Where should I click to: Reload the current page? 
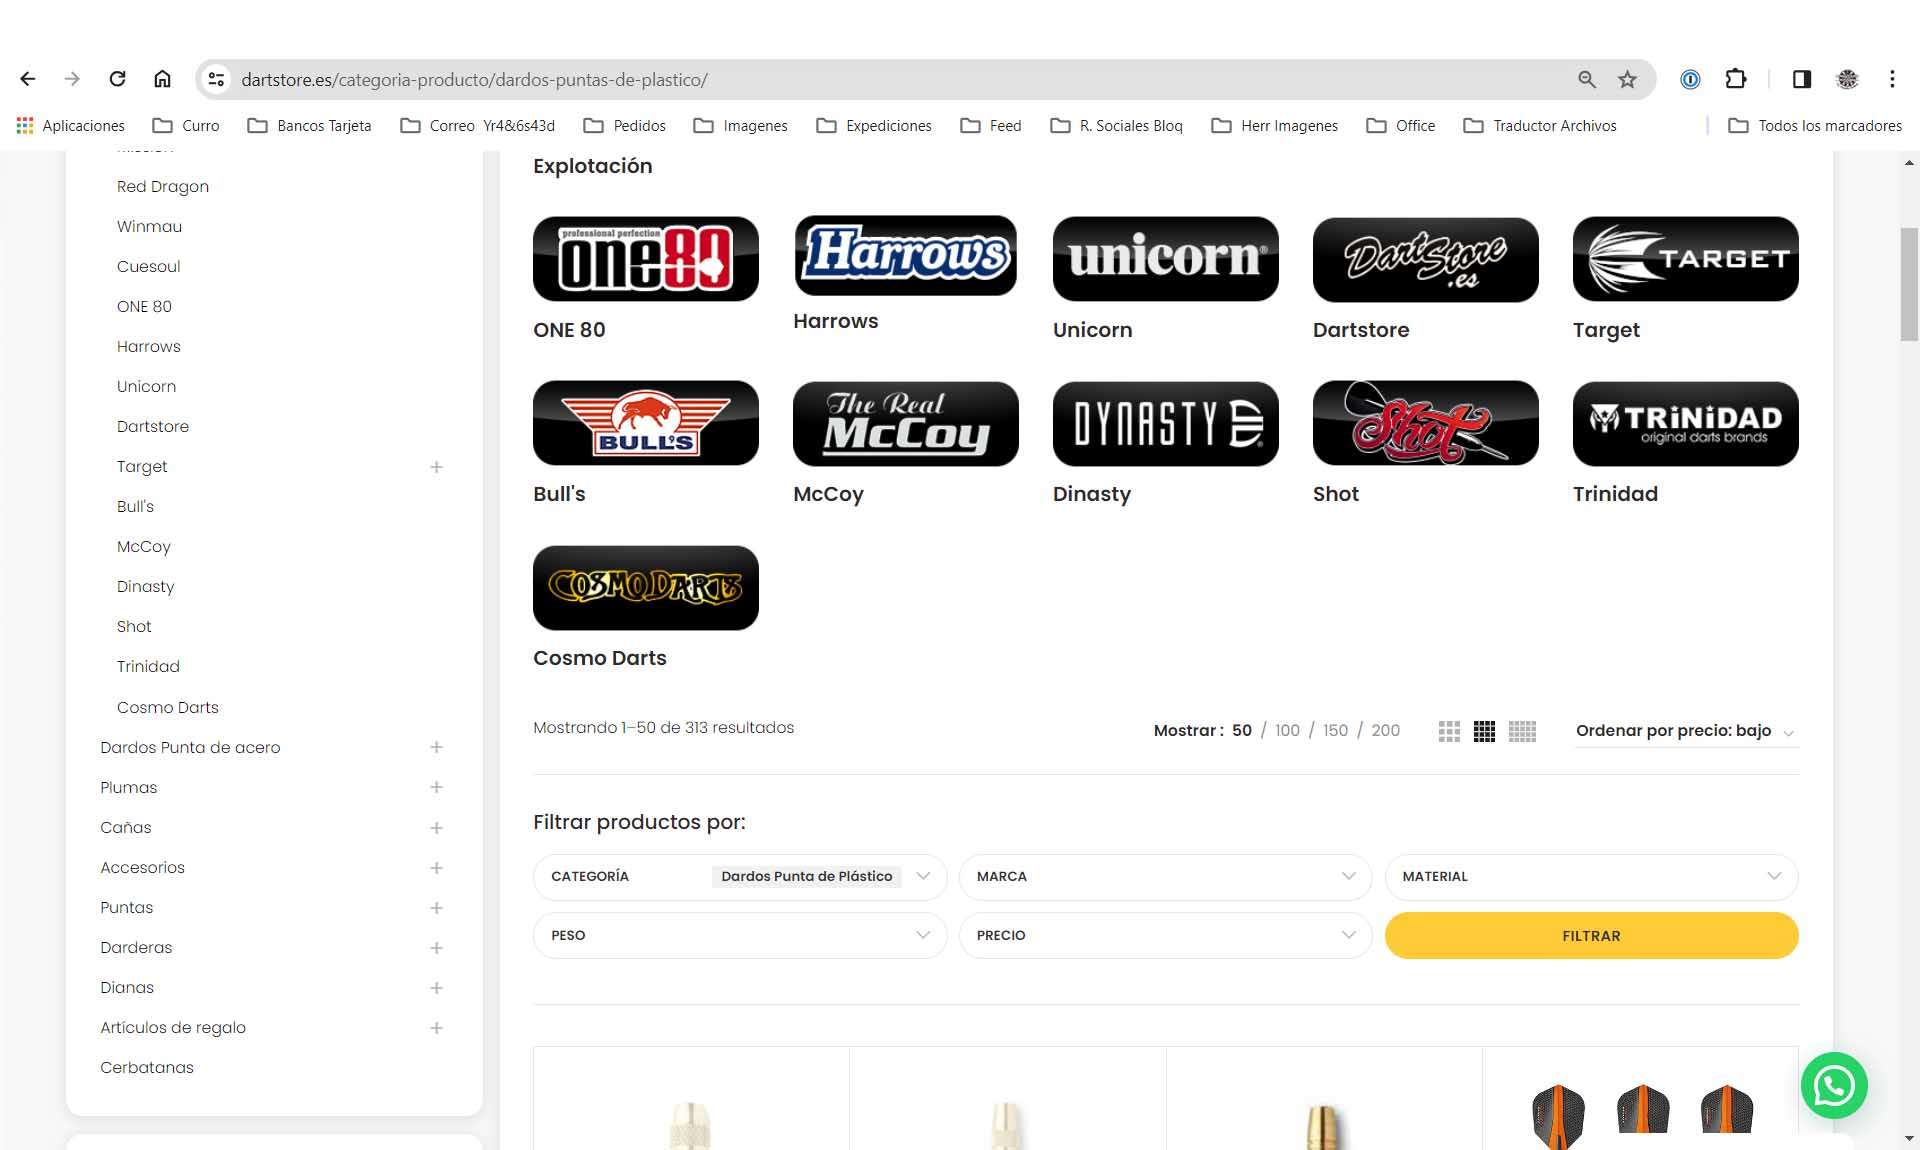[x=117, y=79]
